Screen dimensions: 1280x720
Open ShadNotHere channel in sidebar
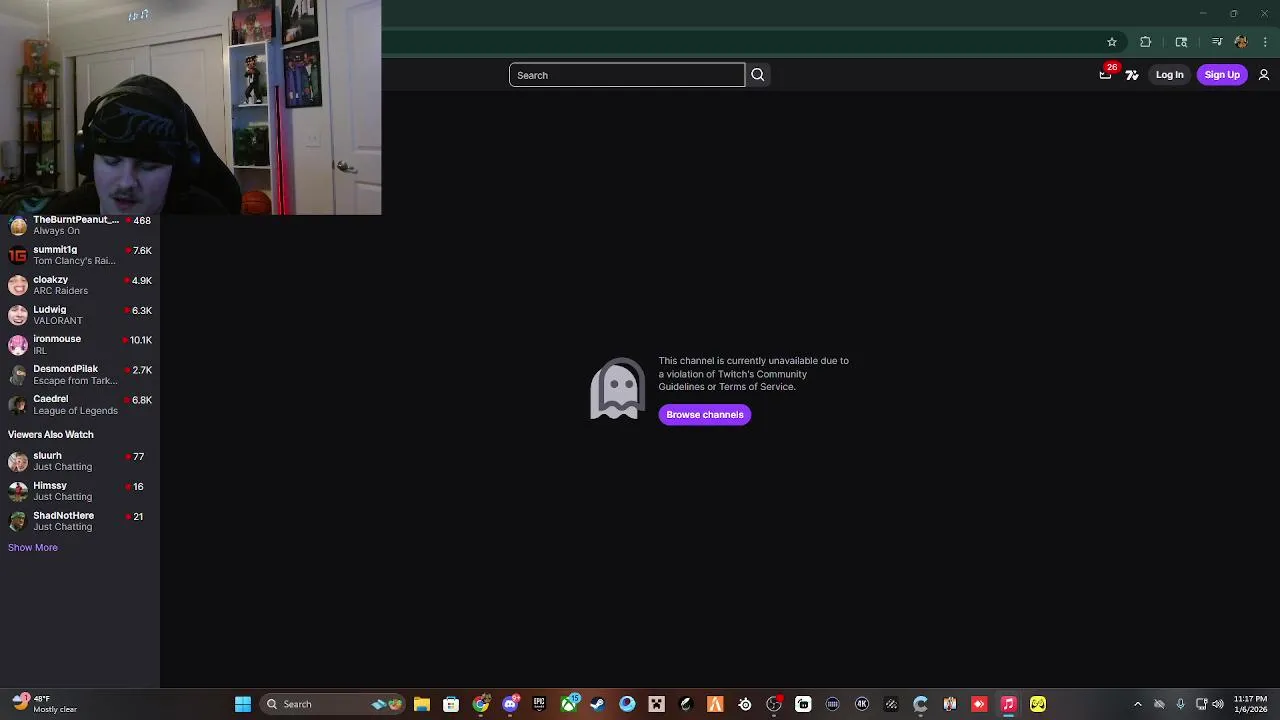(x=80, y=521)
